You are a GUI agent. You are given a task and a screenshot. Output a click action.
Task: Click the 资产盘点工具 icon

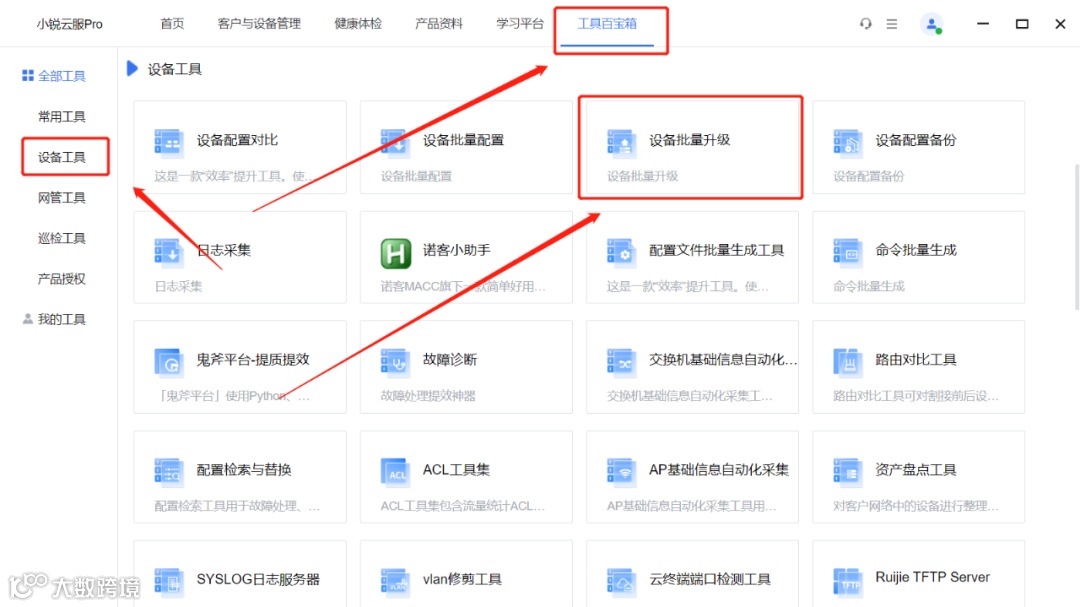coord(847,472)
